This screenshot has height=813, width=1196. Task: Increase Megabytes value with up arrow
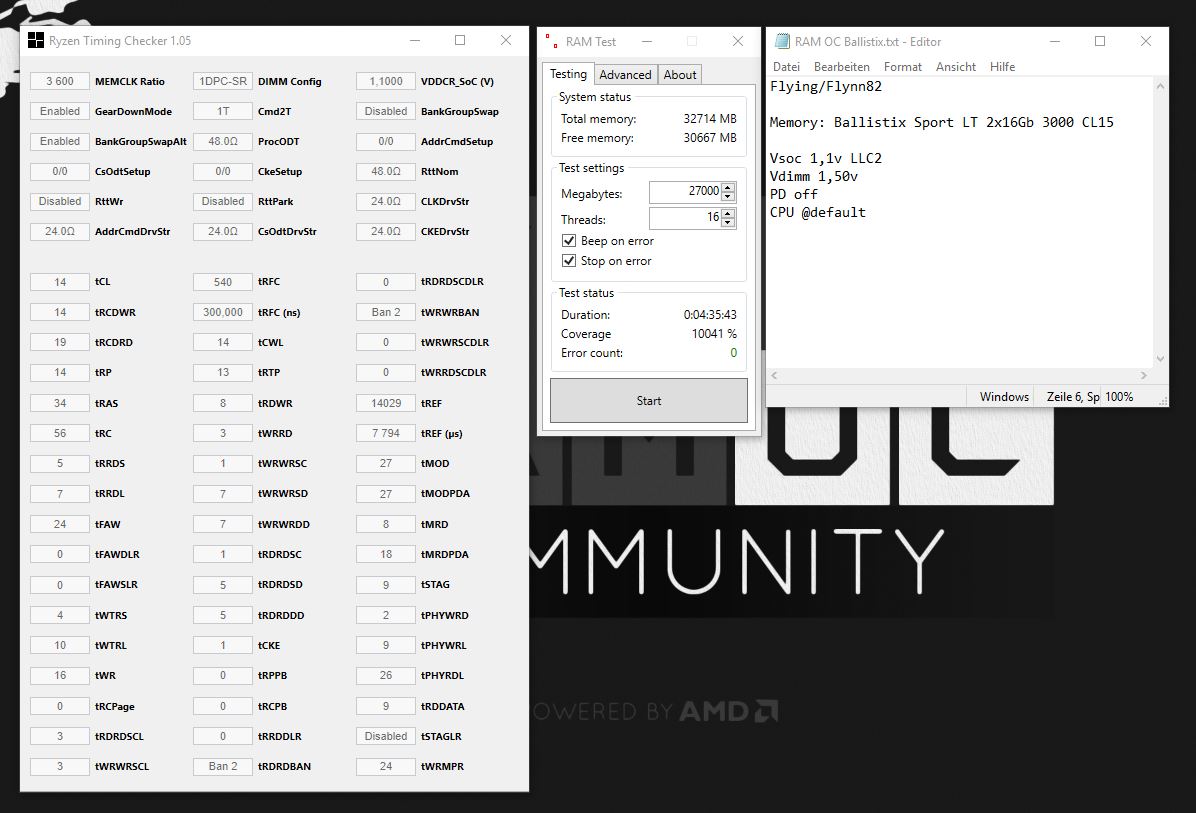click(x=728, y=187)
